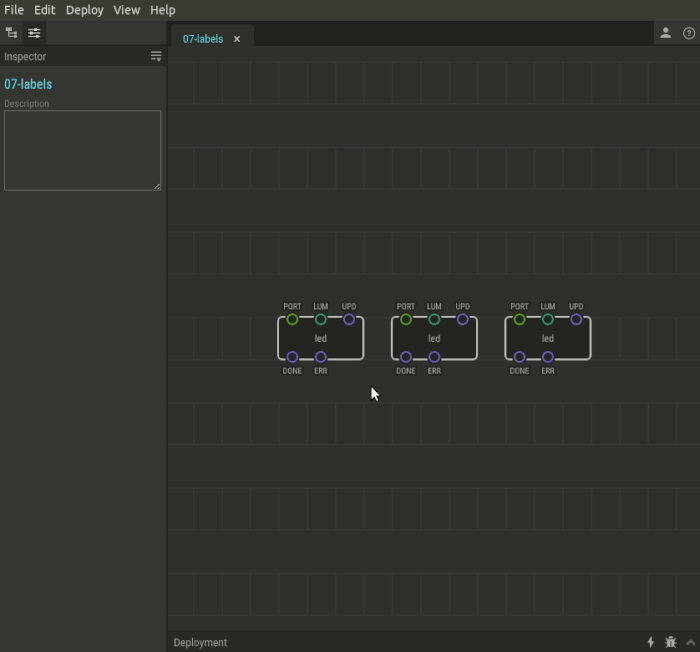700x652 pixels.
Task: Open the Help menu
Action: tap(162, 10)
